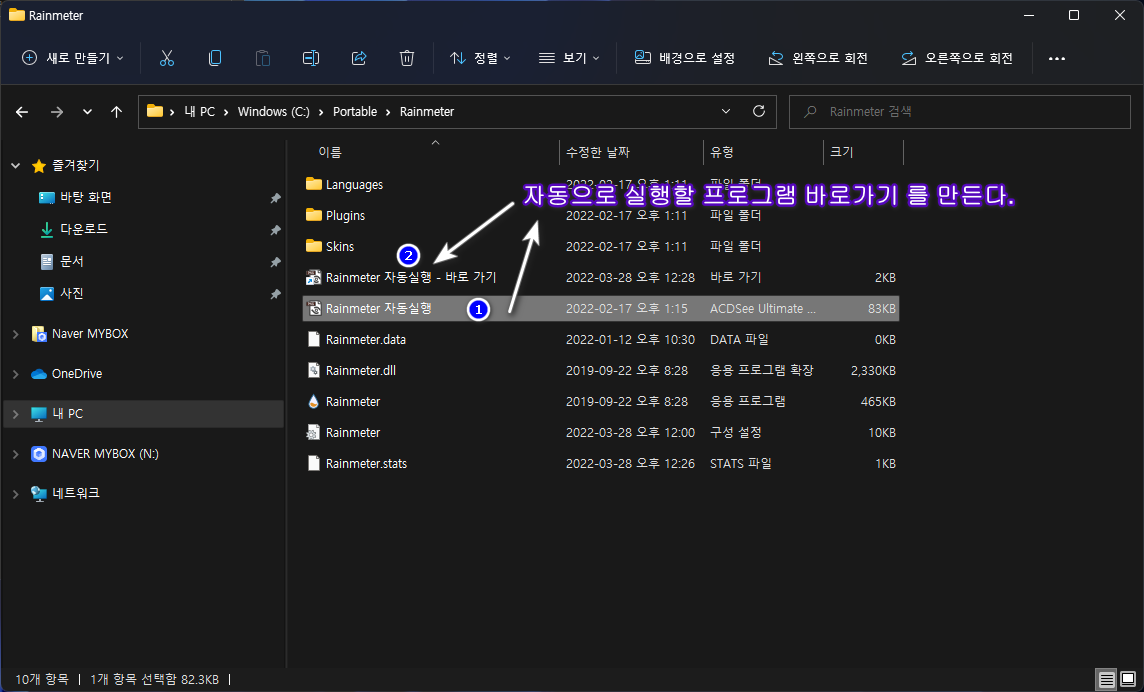Viewport: 1144px width, 692px height.
Task: Click the Languages folder icon
Action: [x=314, y=184]
